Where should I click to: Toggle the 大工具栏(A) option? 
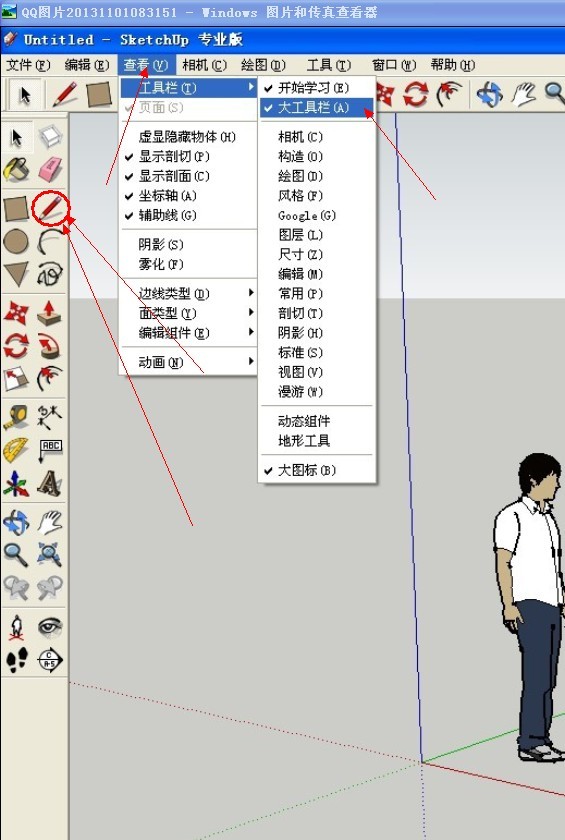coord(317,108)
